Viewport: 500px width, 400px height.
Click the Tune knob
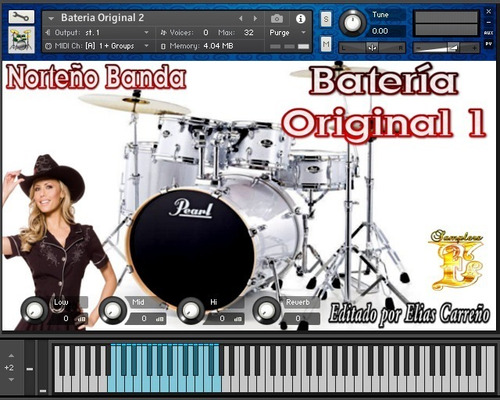point(352,23)
